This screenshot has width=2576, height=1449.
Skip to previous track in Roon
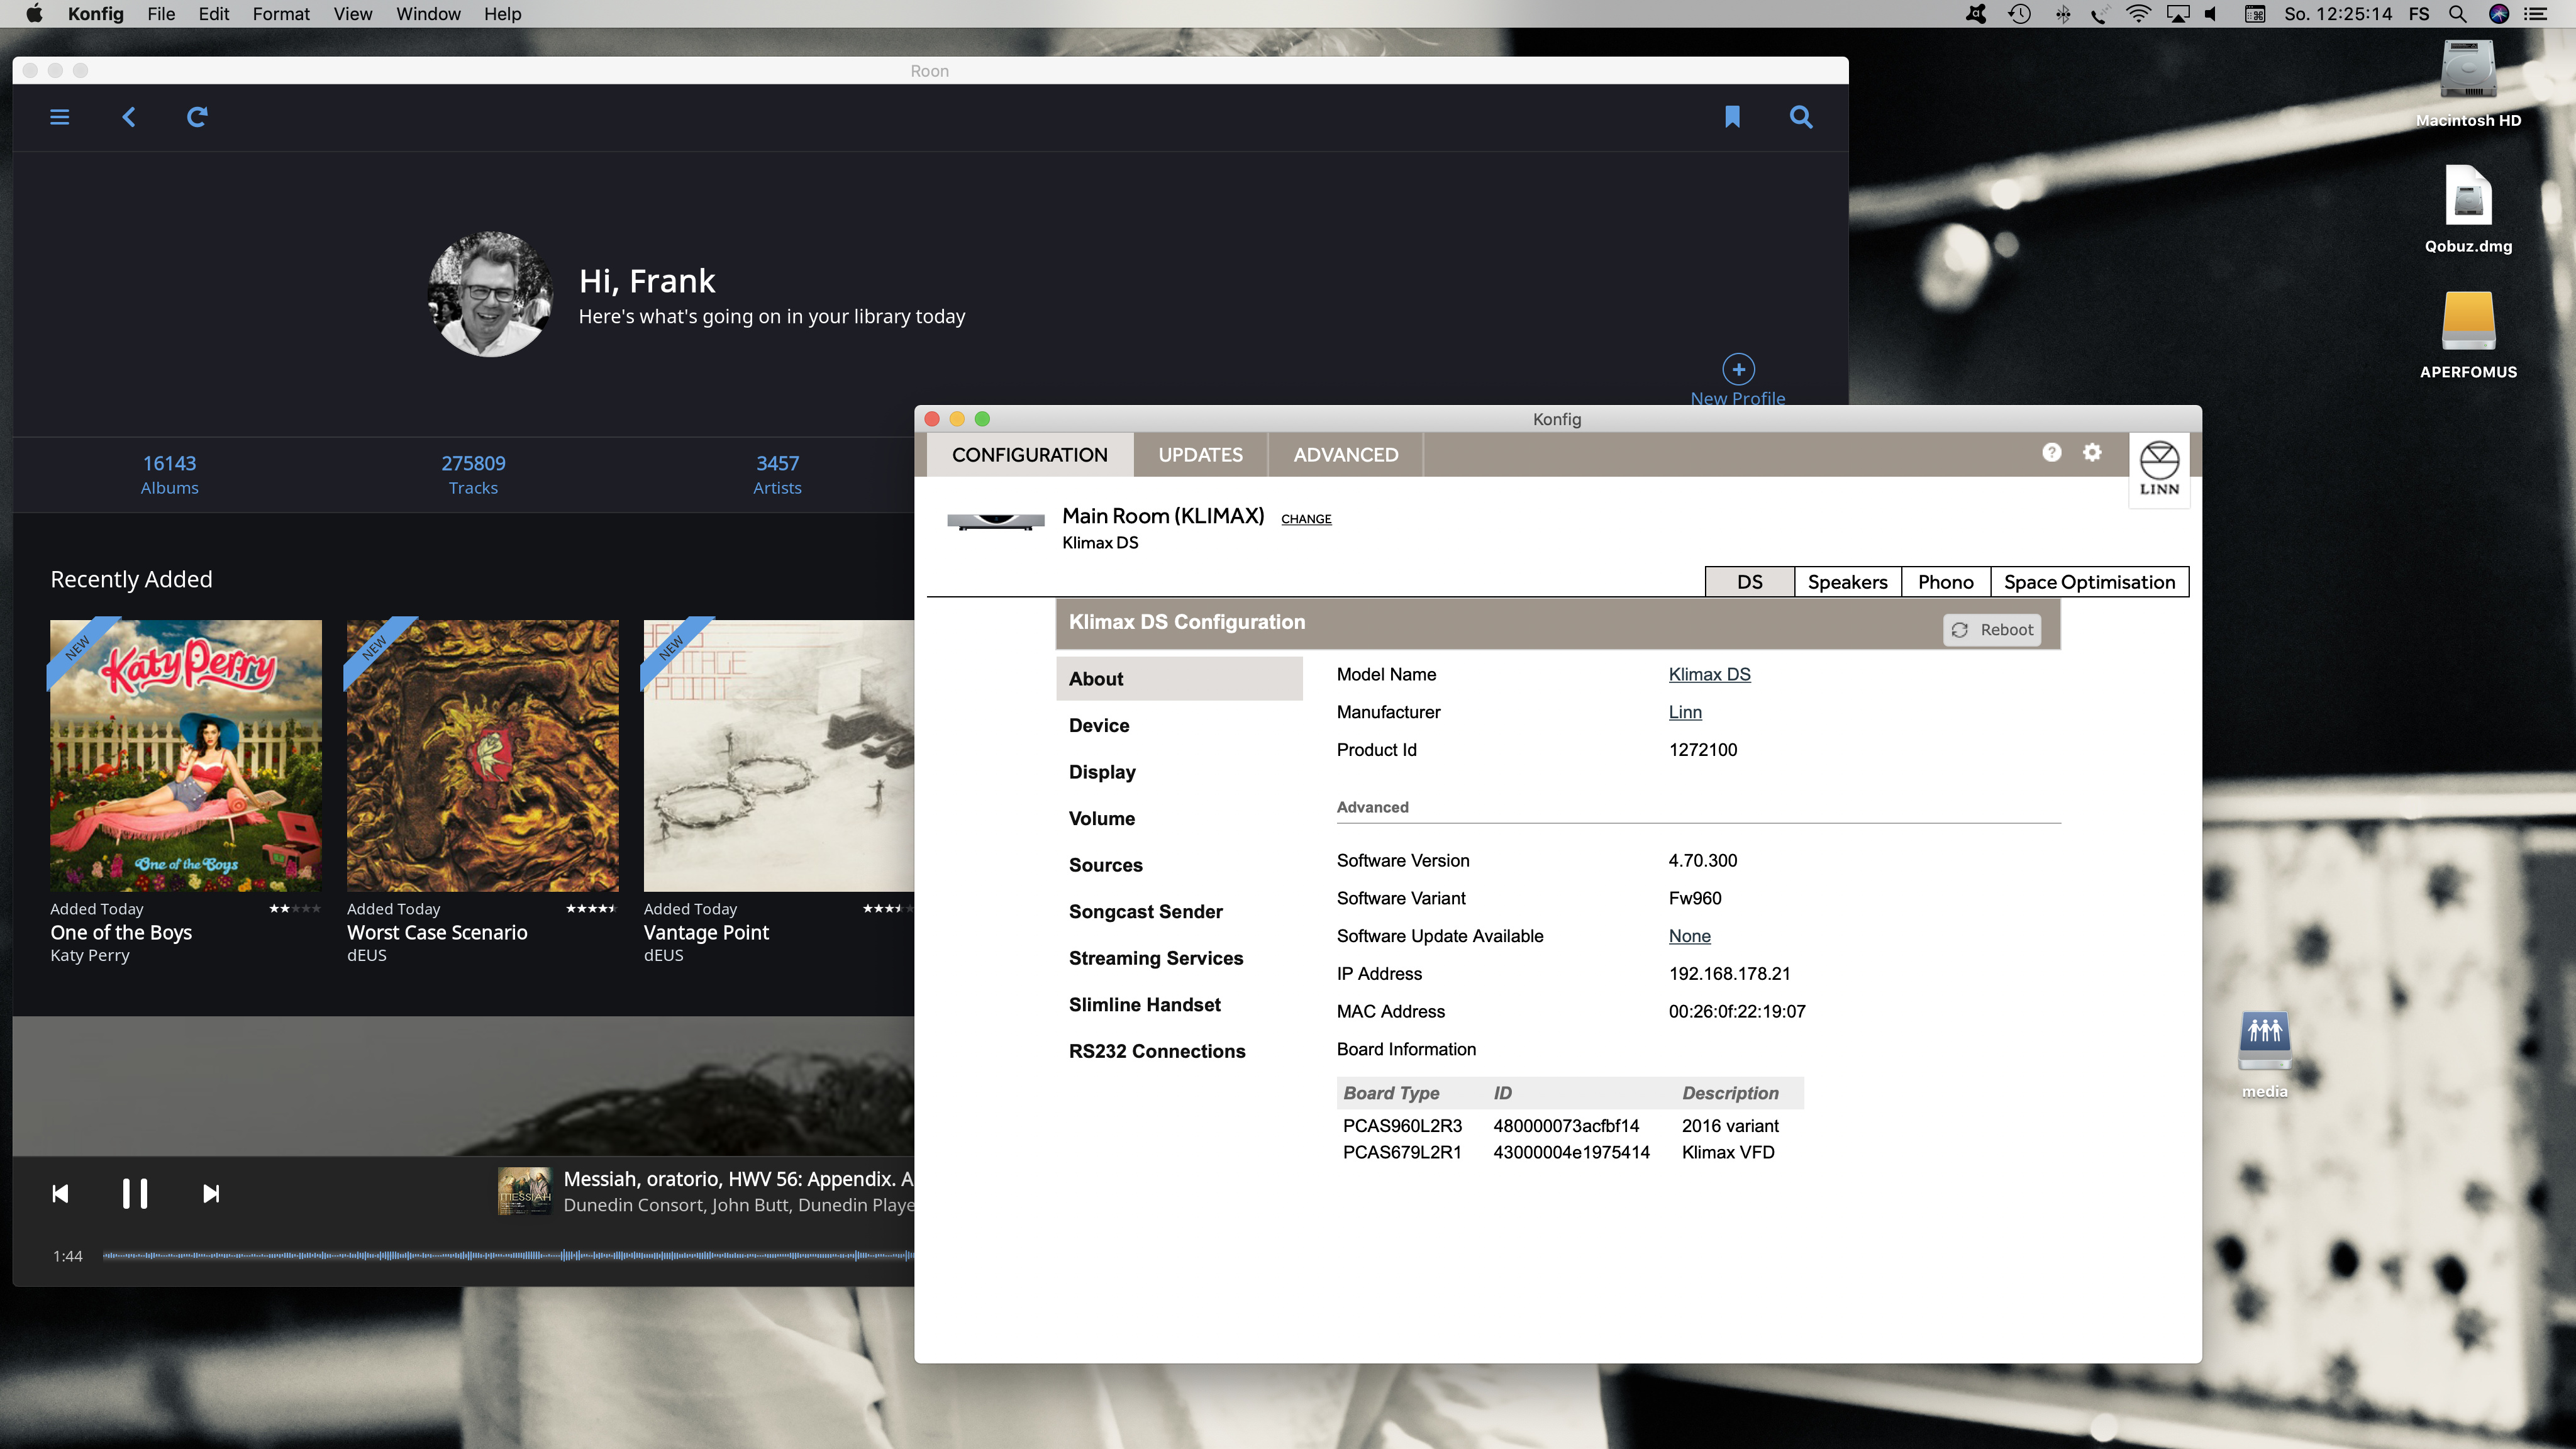pos(60,1193)
